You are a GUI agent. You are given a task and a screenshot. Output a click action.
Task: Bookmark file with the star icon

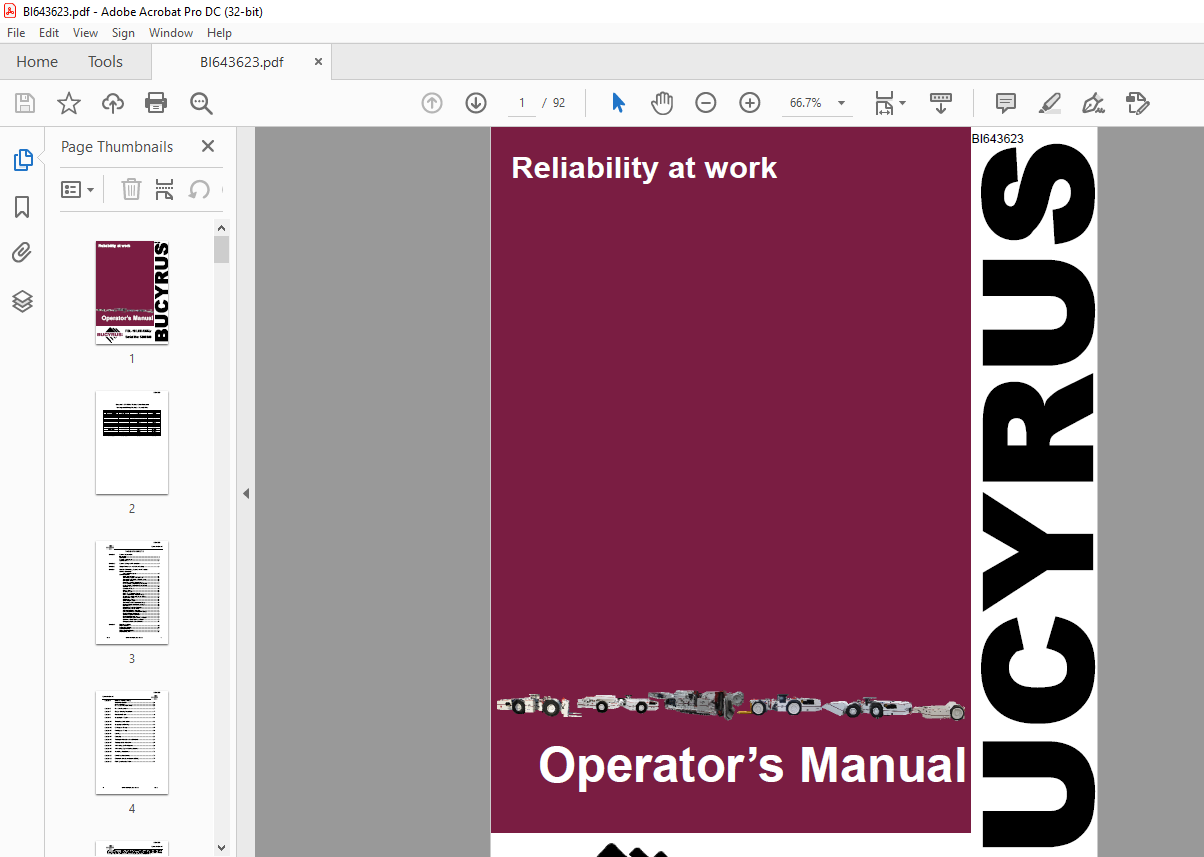[69, 103]
